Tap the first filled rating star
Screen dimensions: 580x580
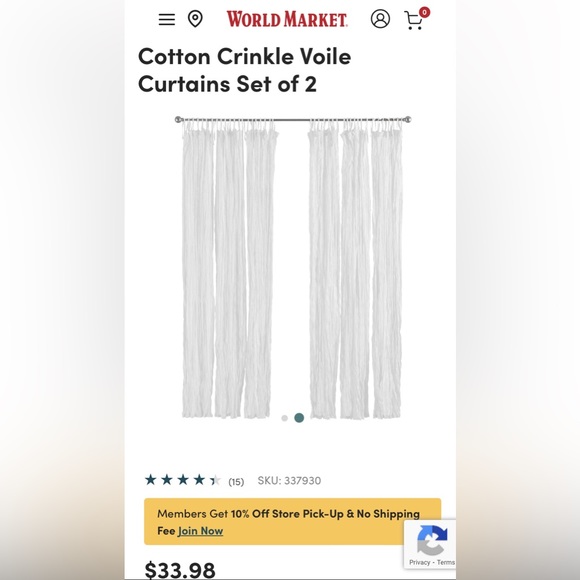coord(150,480)
